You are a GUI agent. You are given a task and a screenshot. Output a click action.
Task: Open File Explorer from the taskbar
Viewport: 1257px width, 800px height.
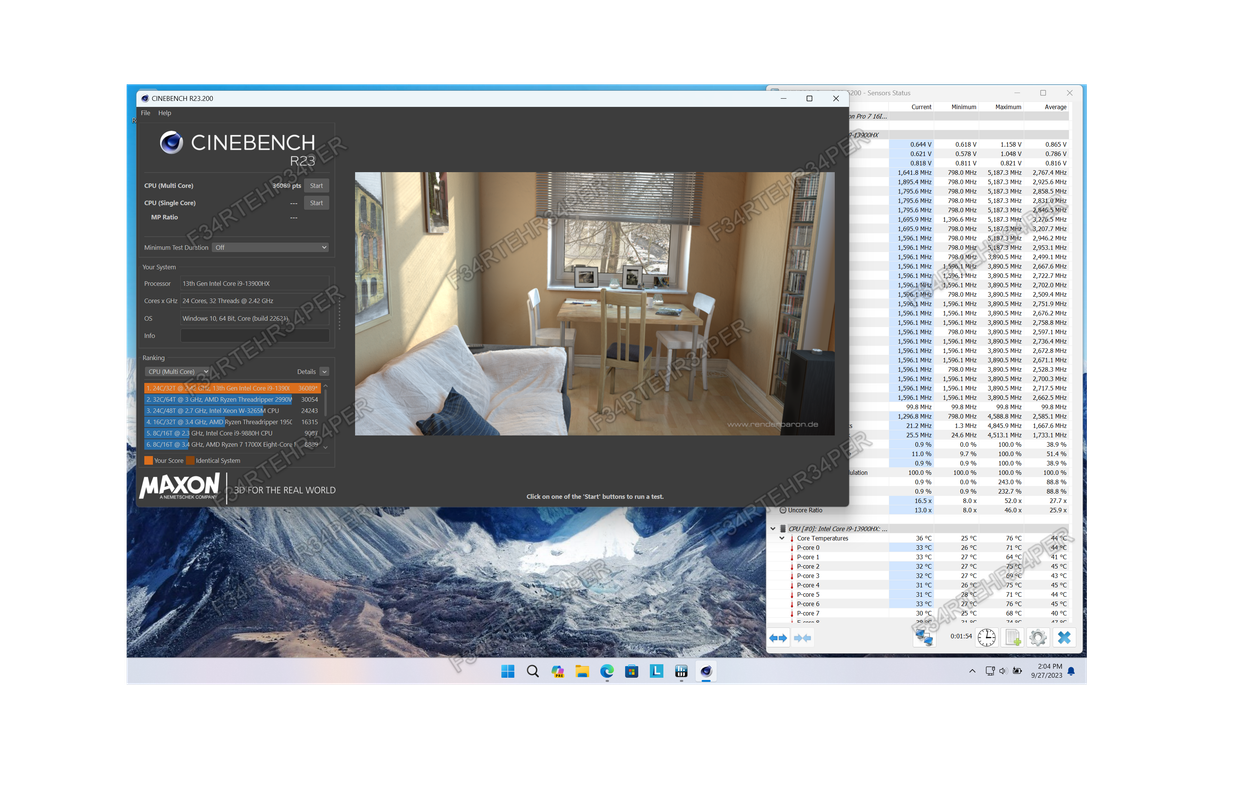pyautogui.click(x=582, y=671)
